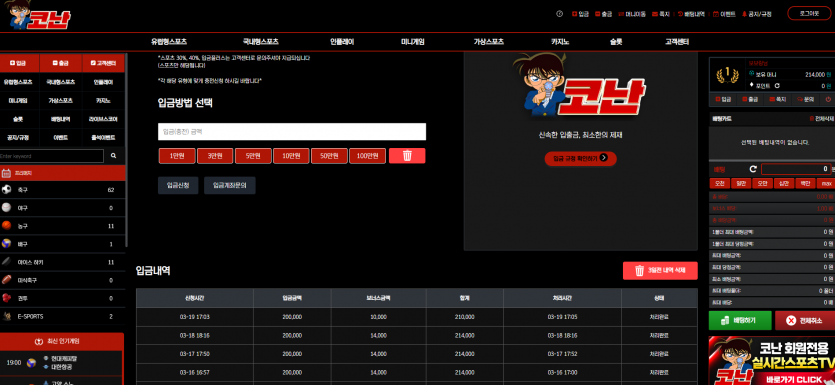Click the 입금 금액 input field
The image size is (835, 385).
pyautogui.click(x=292, y=132)
